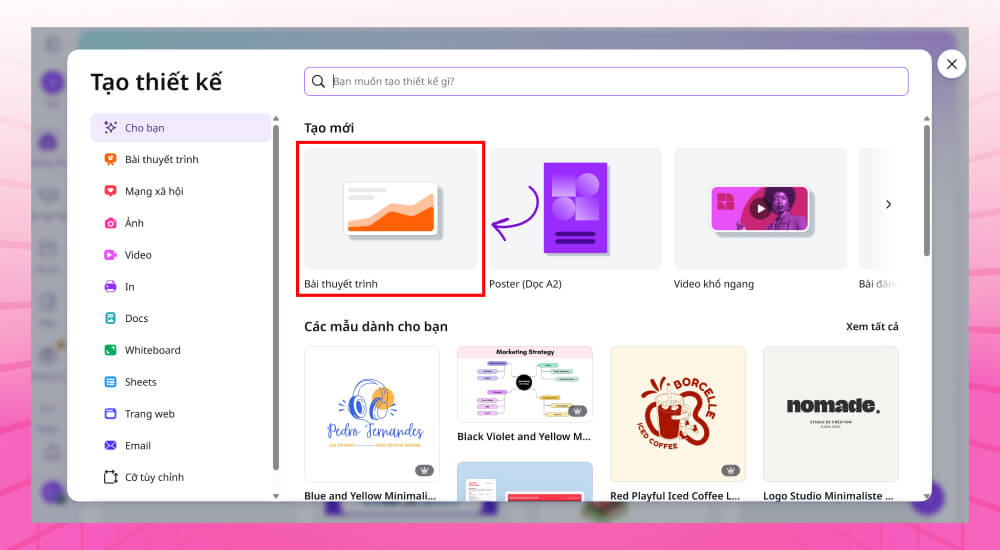Click the green Whiteboard icon
The image size is (1000, 550).
click(110, 350)
